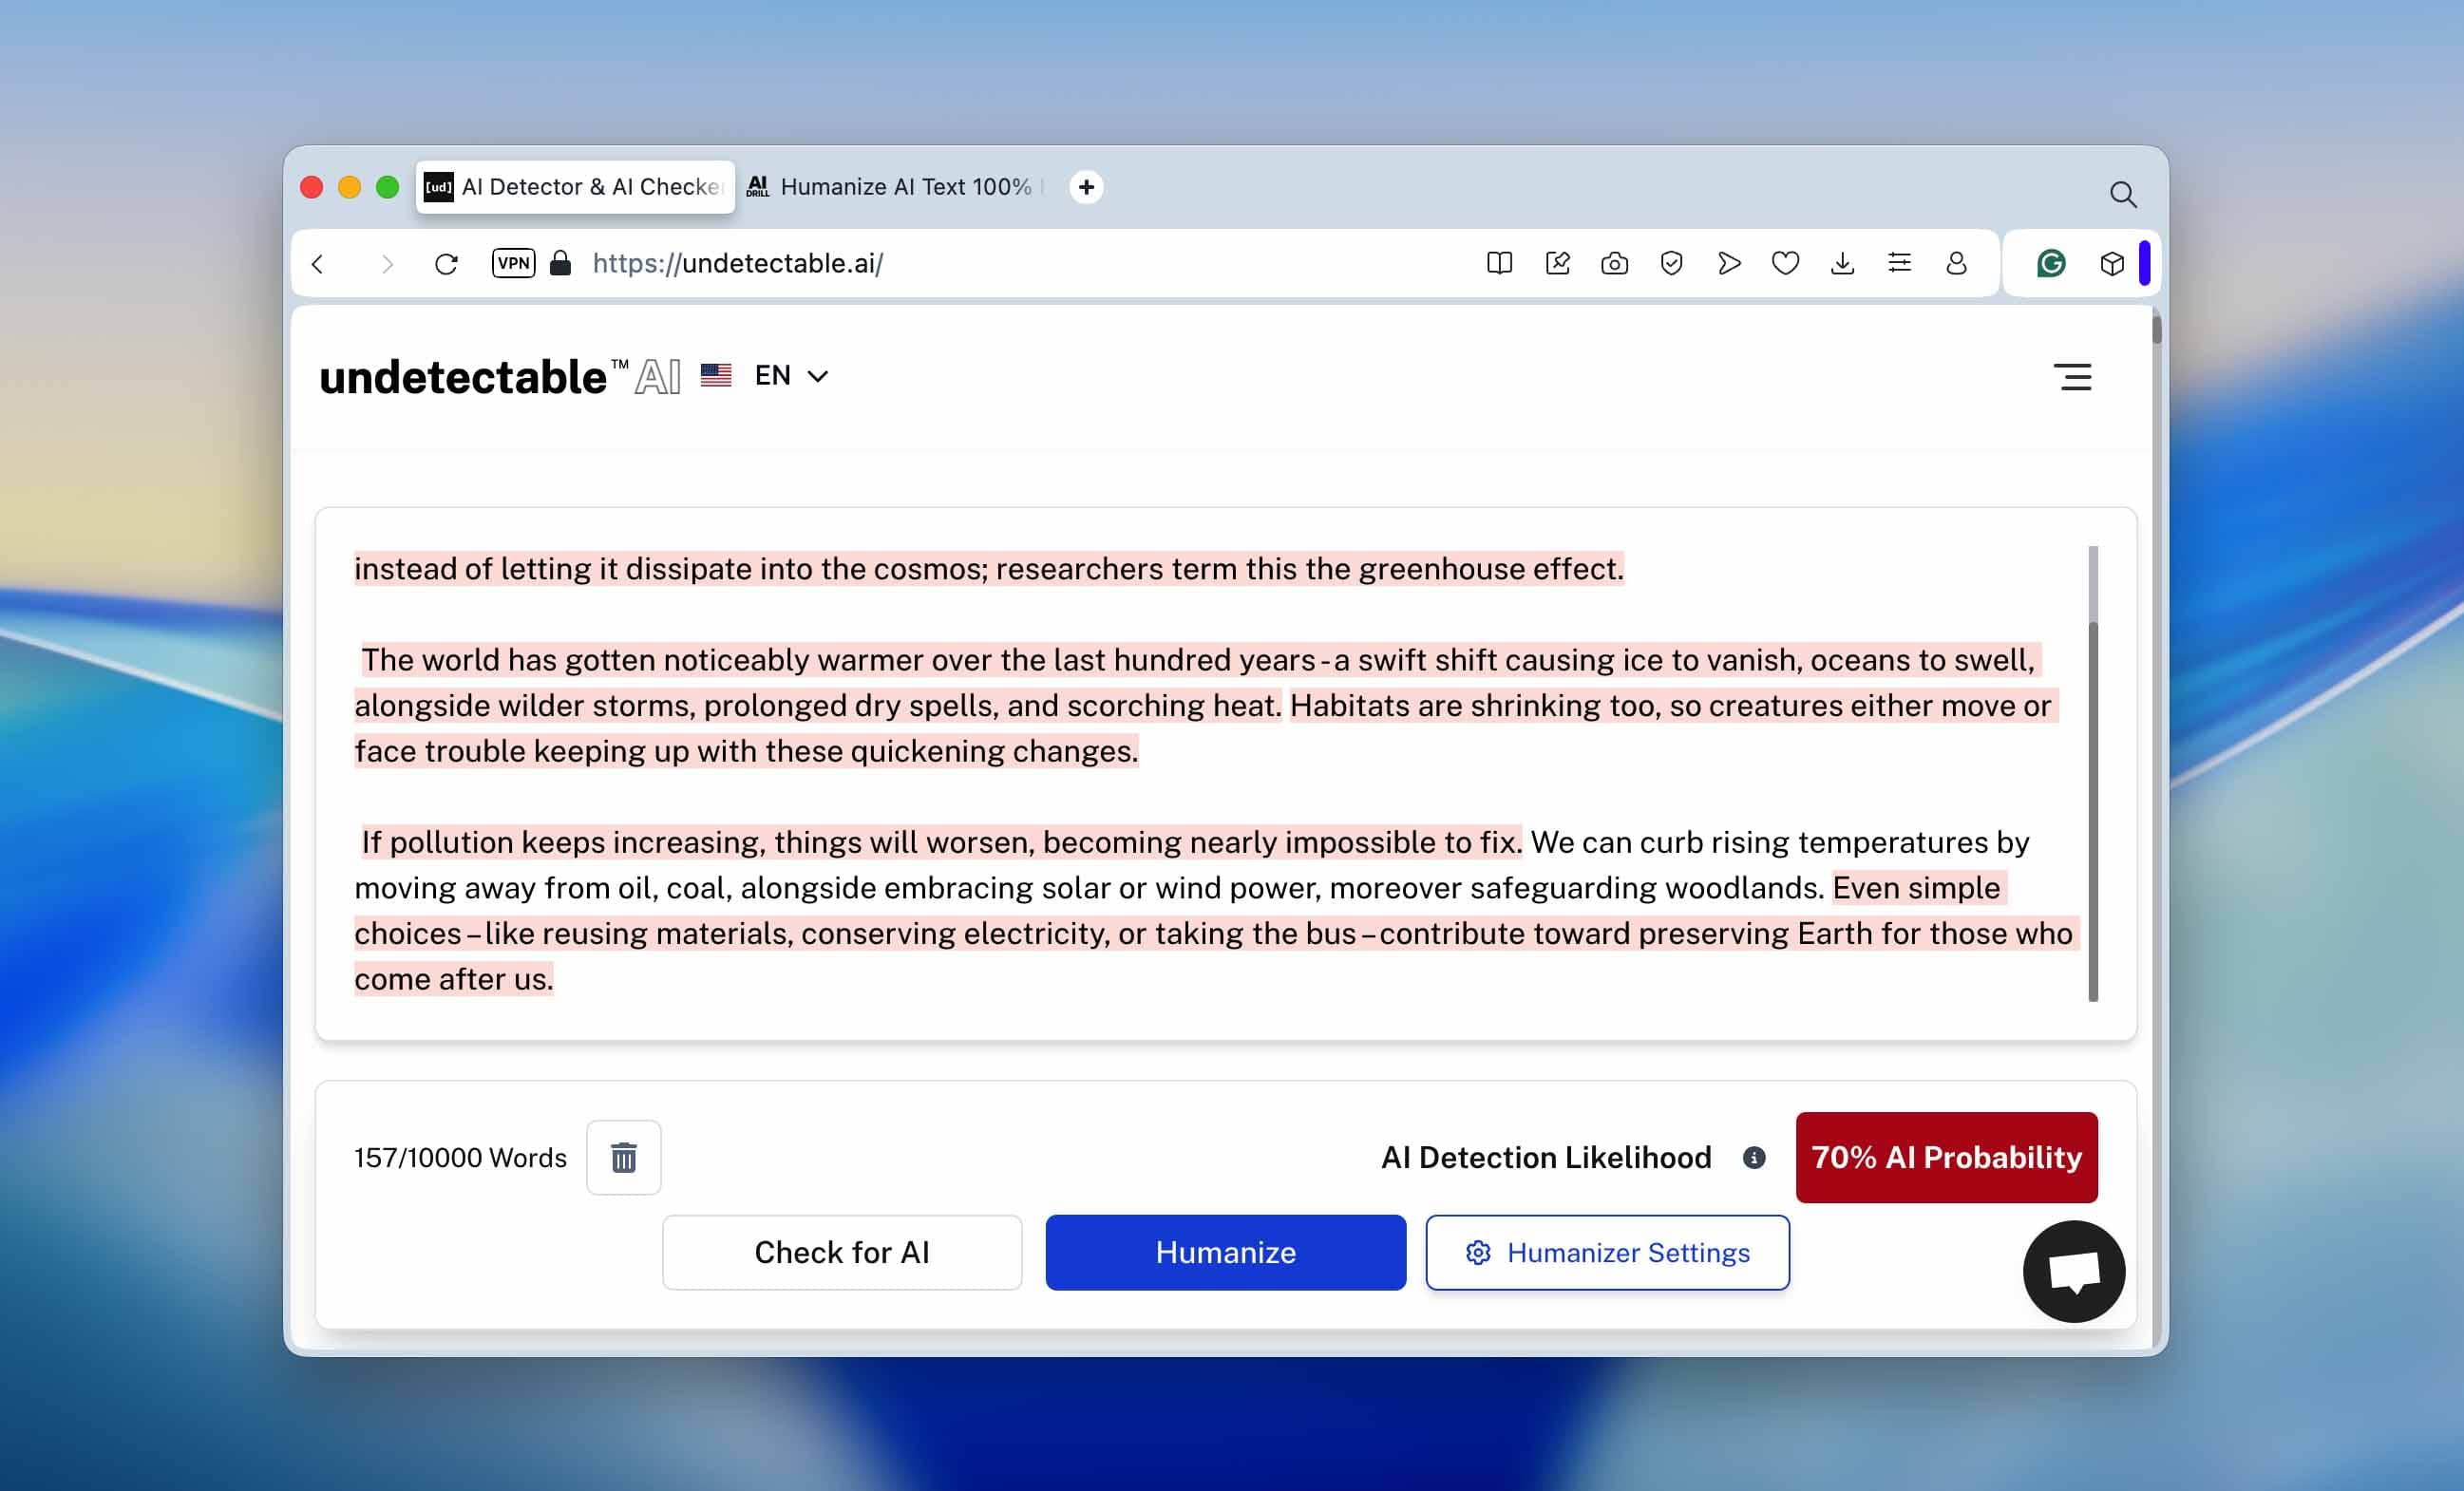The height and width of the screenshot is (1491, 2464).
Task: Open the easy setup sliders menu
Action: (1899, 263)
